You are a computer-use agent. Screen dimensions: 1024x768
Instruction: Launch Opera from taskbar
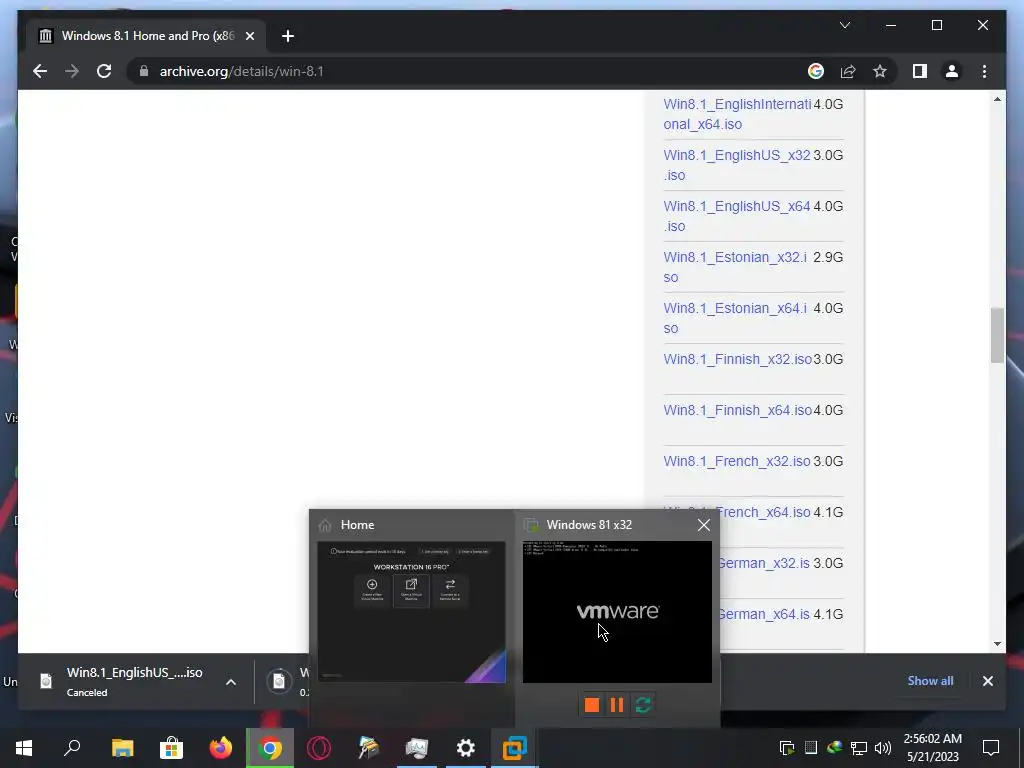tap(319, 748)
